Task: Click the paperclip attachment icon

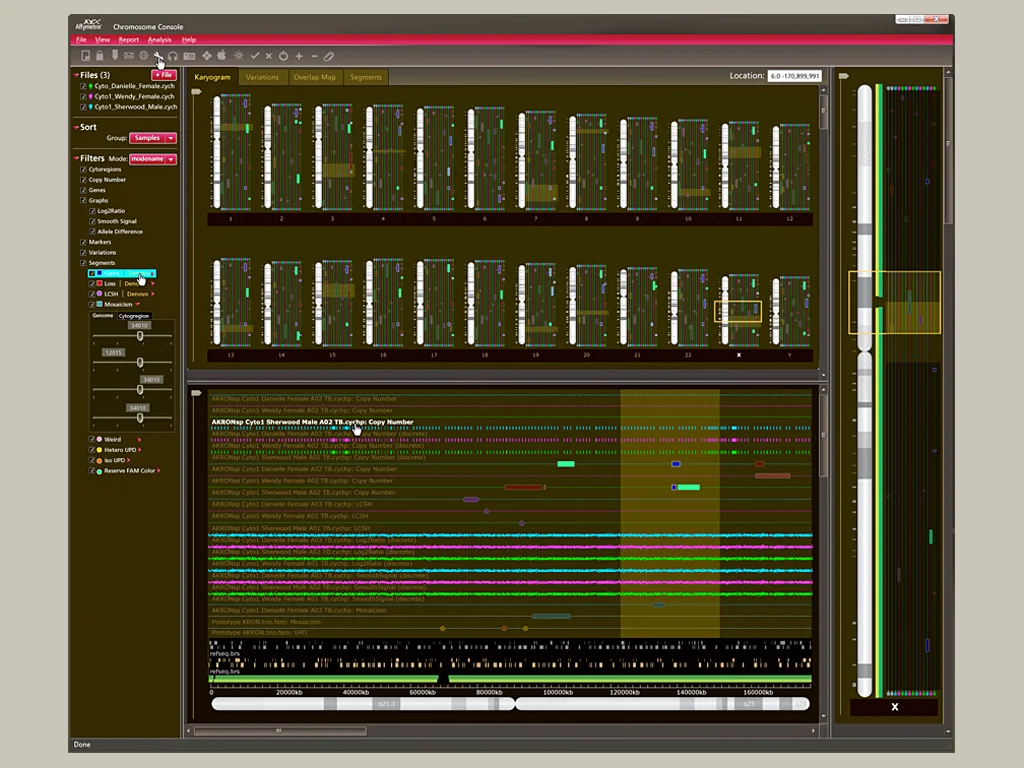Action: (x=328, y=56)
